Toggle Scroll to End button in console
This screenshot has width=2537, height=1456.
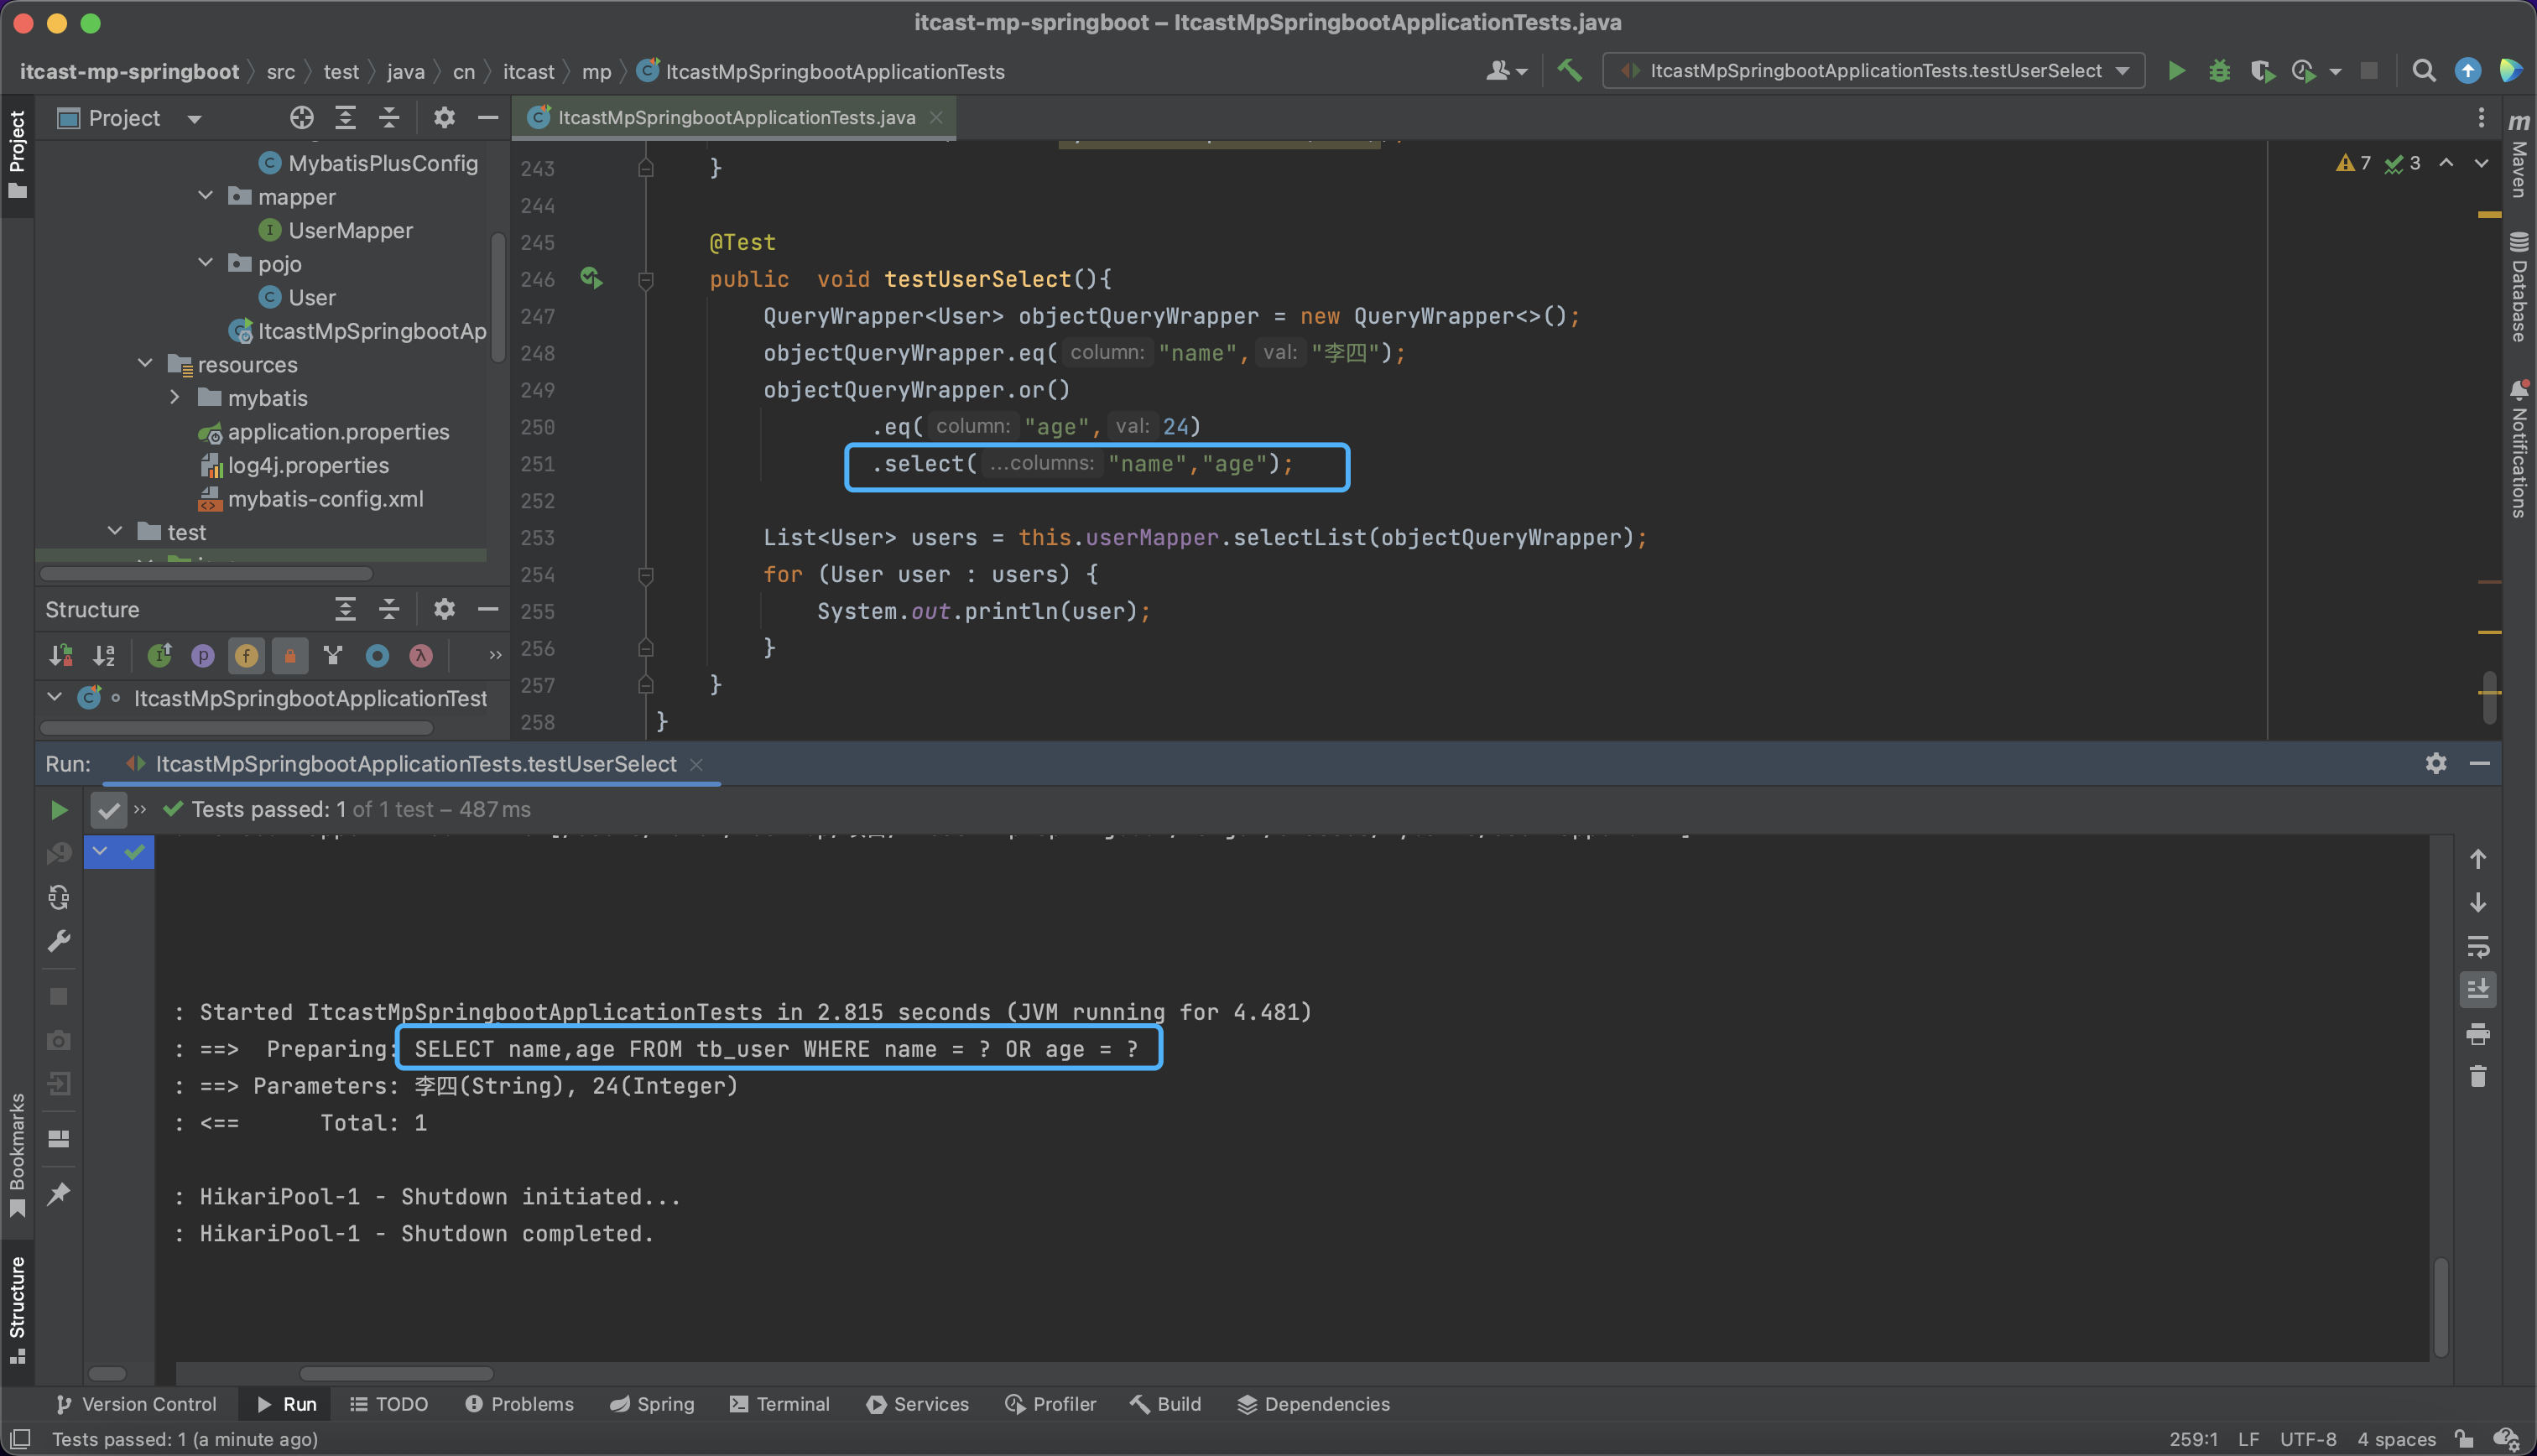(2478, 990)
